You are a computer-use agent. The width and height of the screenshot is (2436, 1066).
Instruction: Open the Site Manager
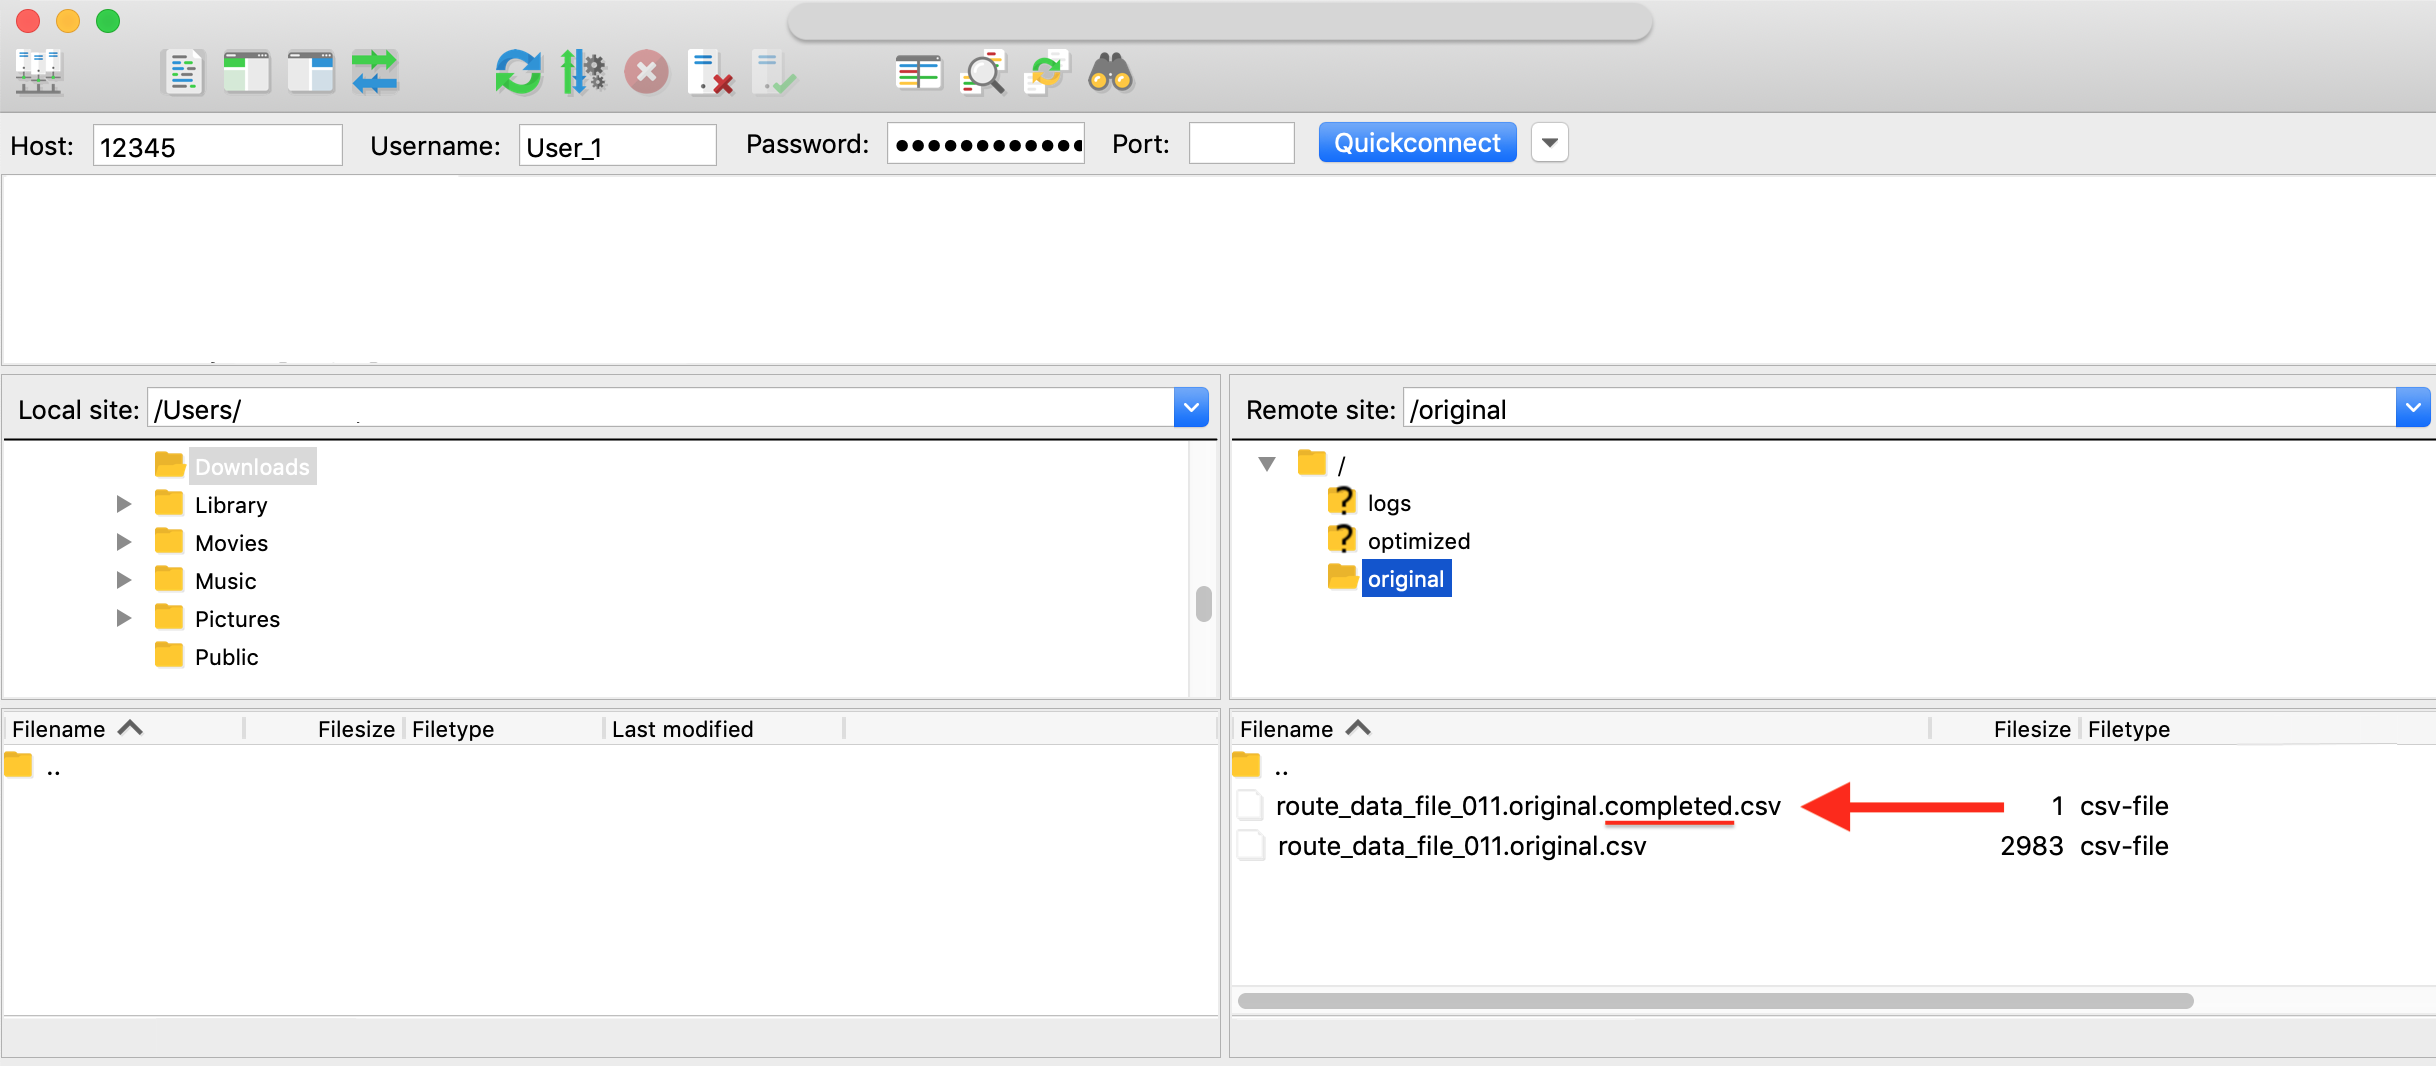(x=40, y=72)
